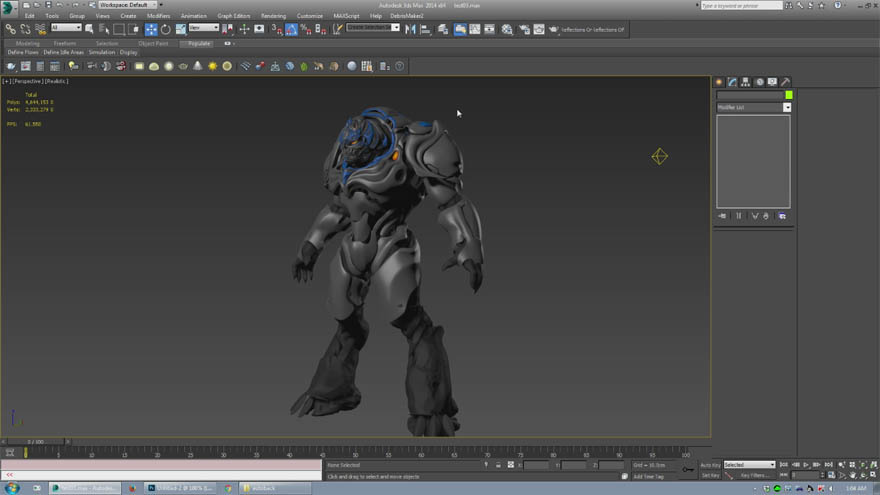The width and height of the screenshot is (880, 495).
Task: Click the Define Flows panel button
Action: coord(23,52)
